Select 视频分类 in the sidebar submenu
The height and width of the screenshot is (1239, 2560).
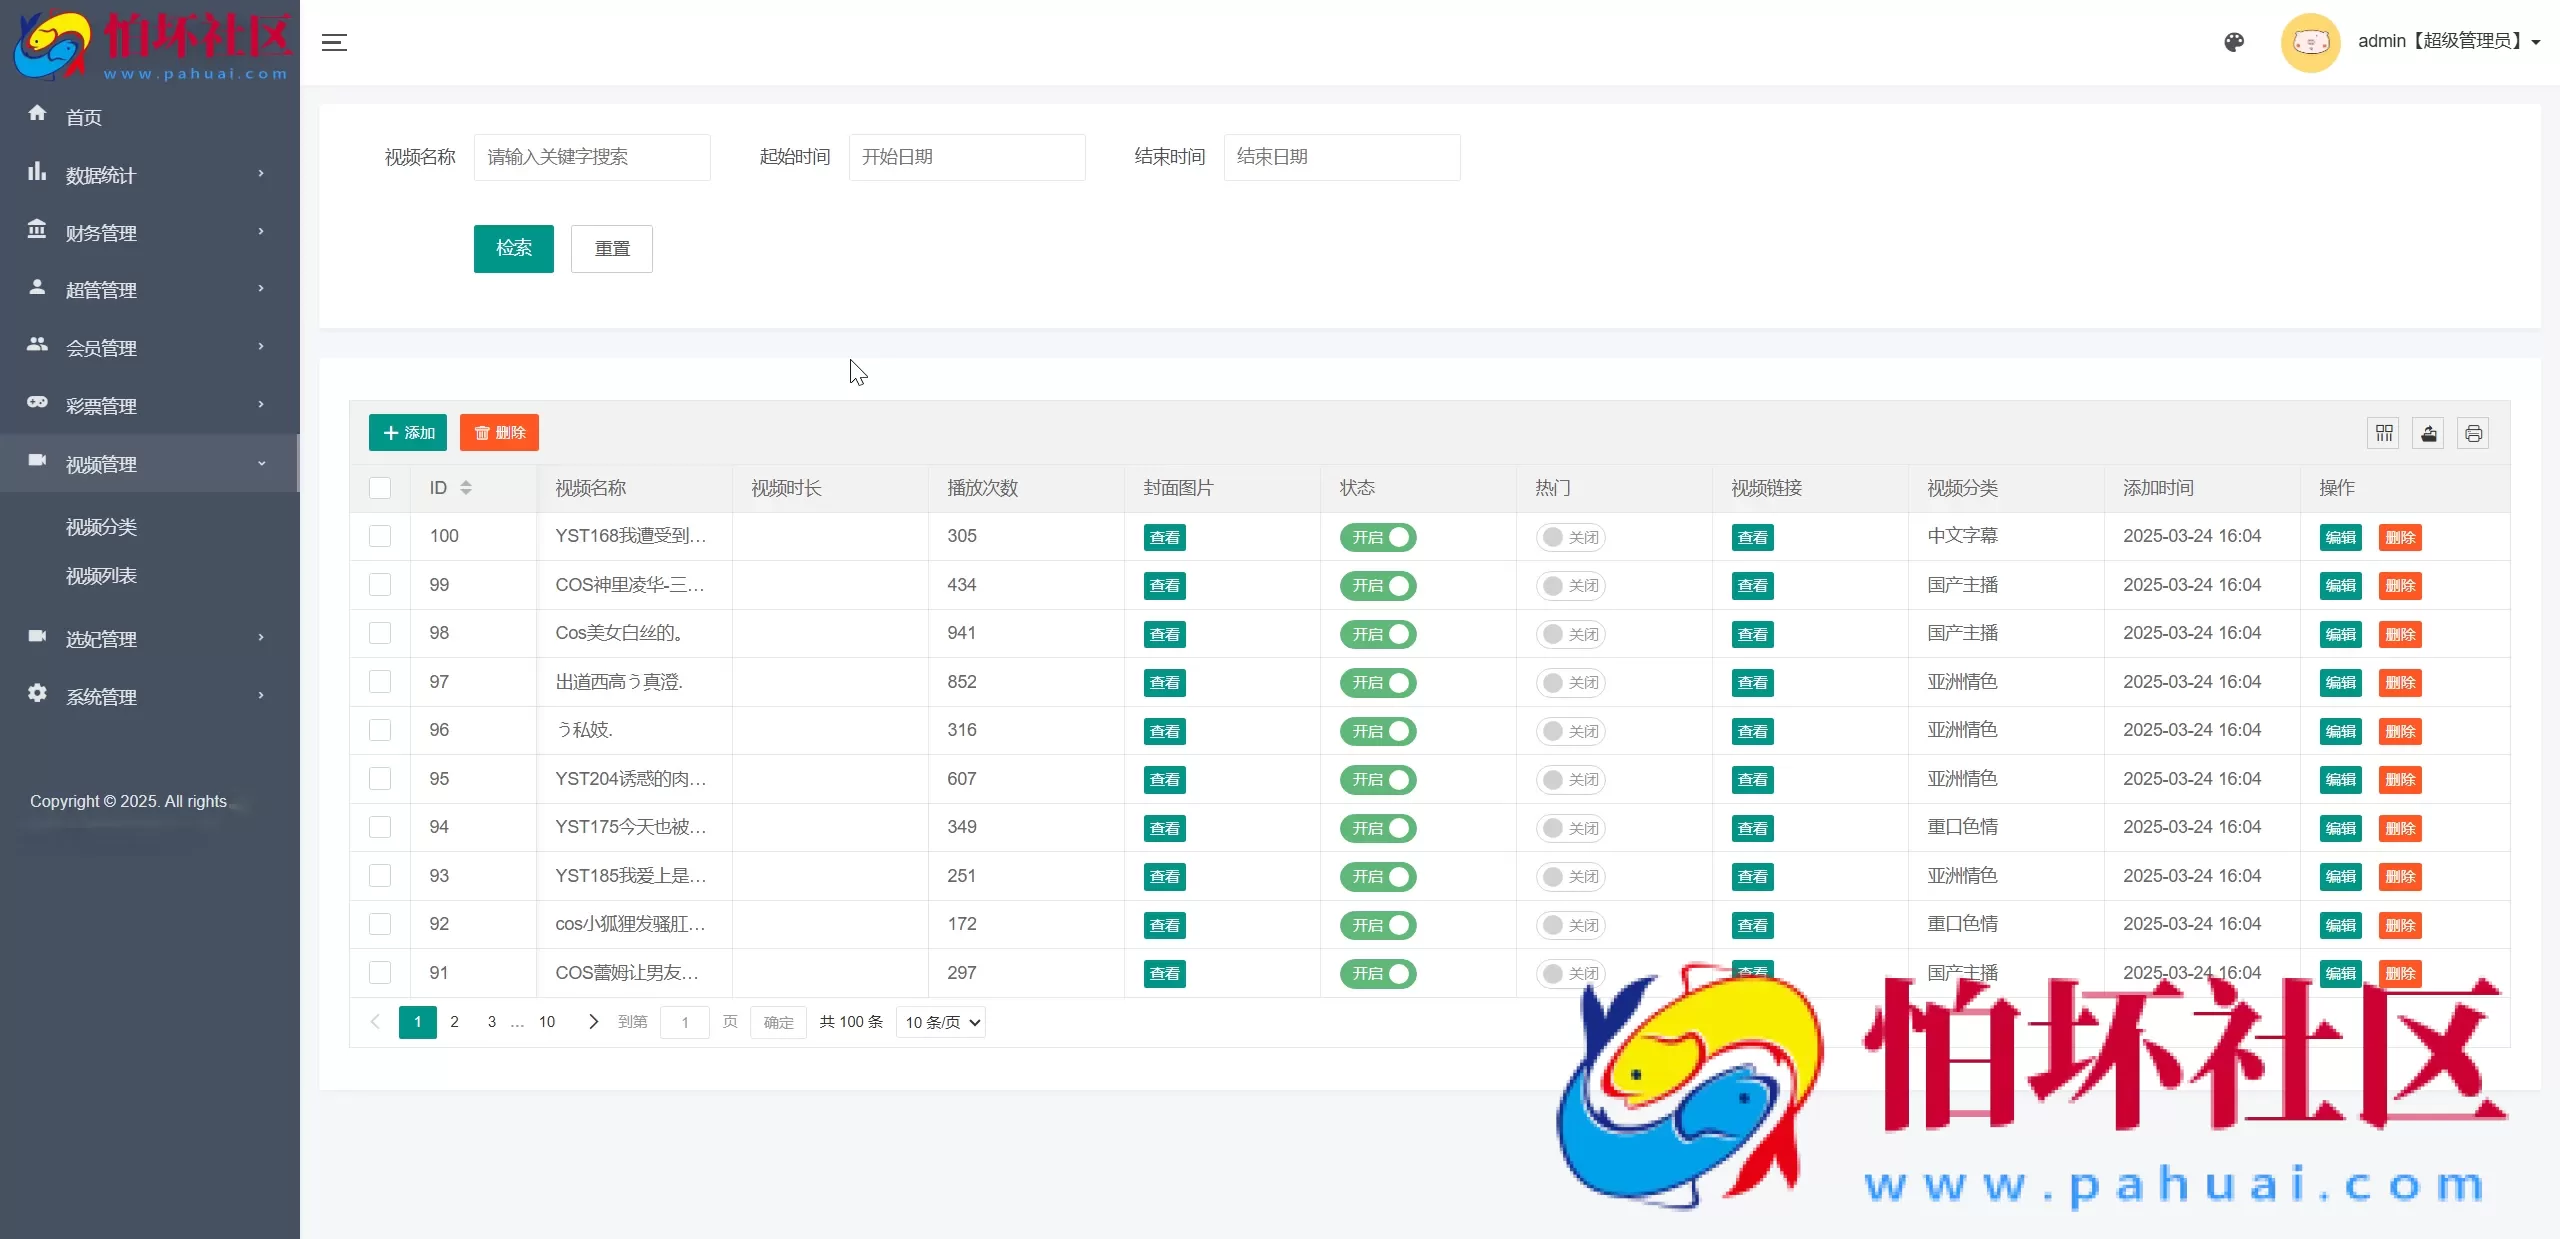point(101,527)
